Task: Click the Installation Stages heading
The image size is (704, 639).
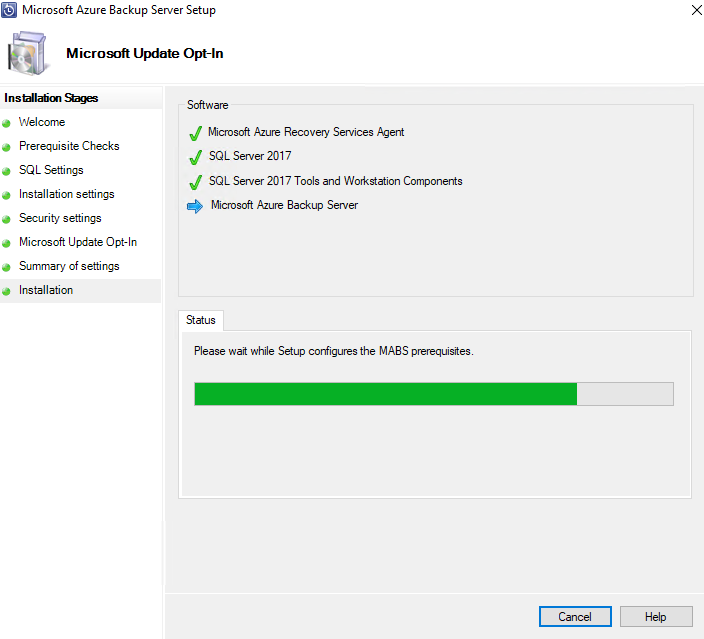Action: 51,98
